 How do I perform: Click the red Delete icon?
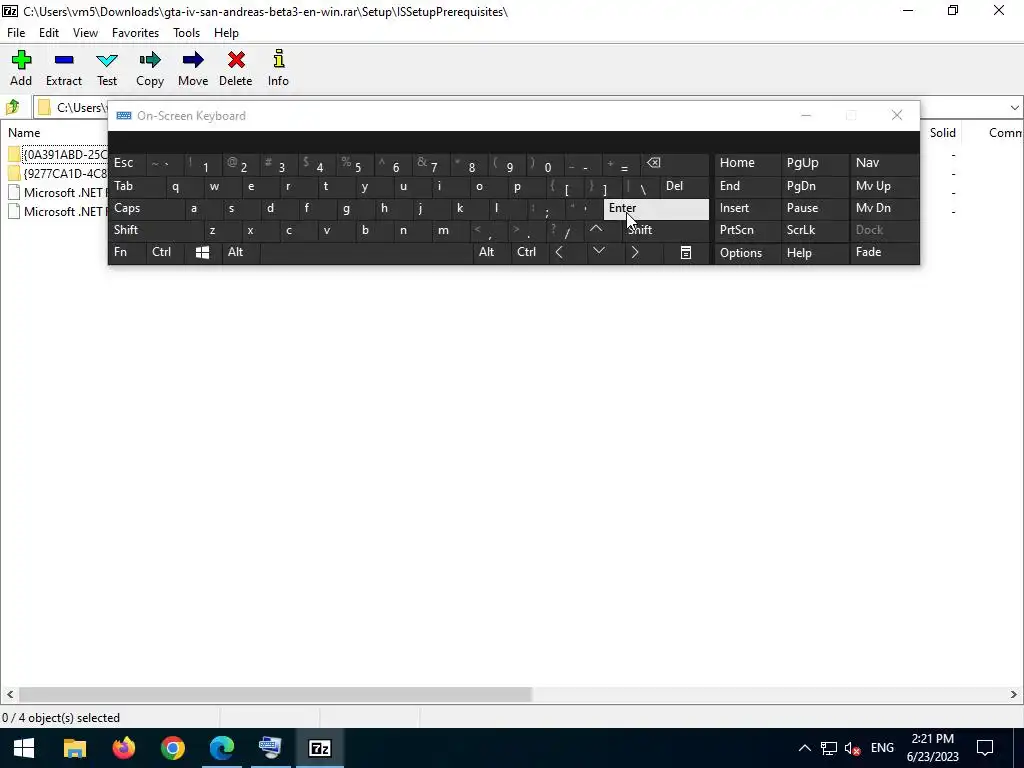(236, 68)
